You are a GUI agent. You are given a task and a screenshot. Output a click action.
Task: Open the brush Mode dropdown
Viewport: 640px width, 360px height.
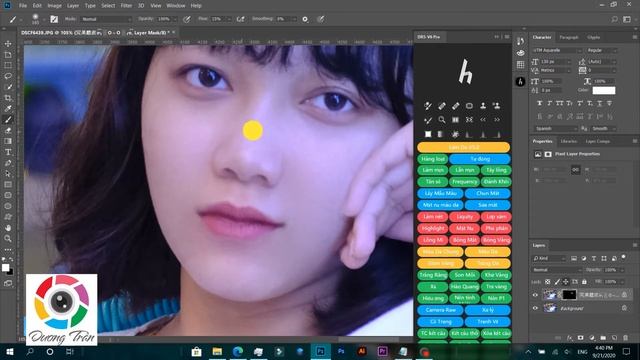pyautogui.click(x=106, y=19)
